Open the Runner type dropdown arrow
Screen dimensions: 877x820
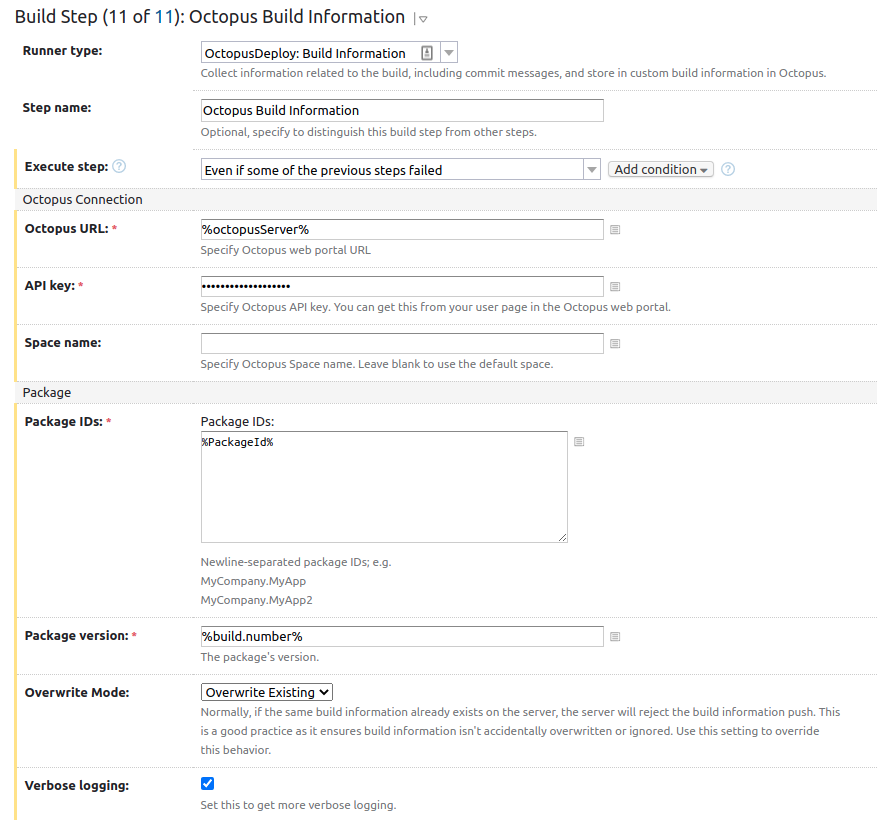coord(449,53)
